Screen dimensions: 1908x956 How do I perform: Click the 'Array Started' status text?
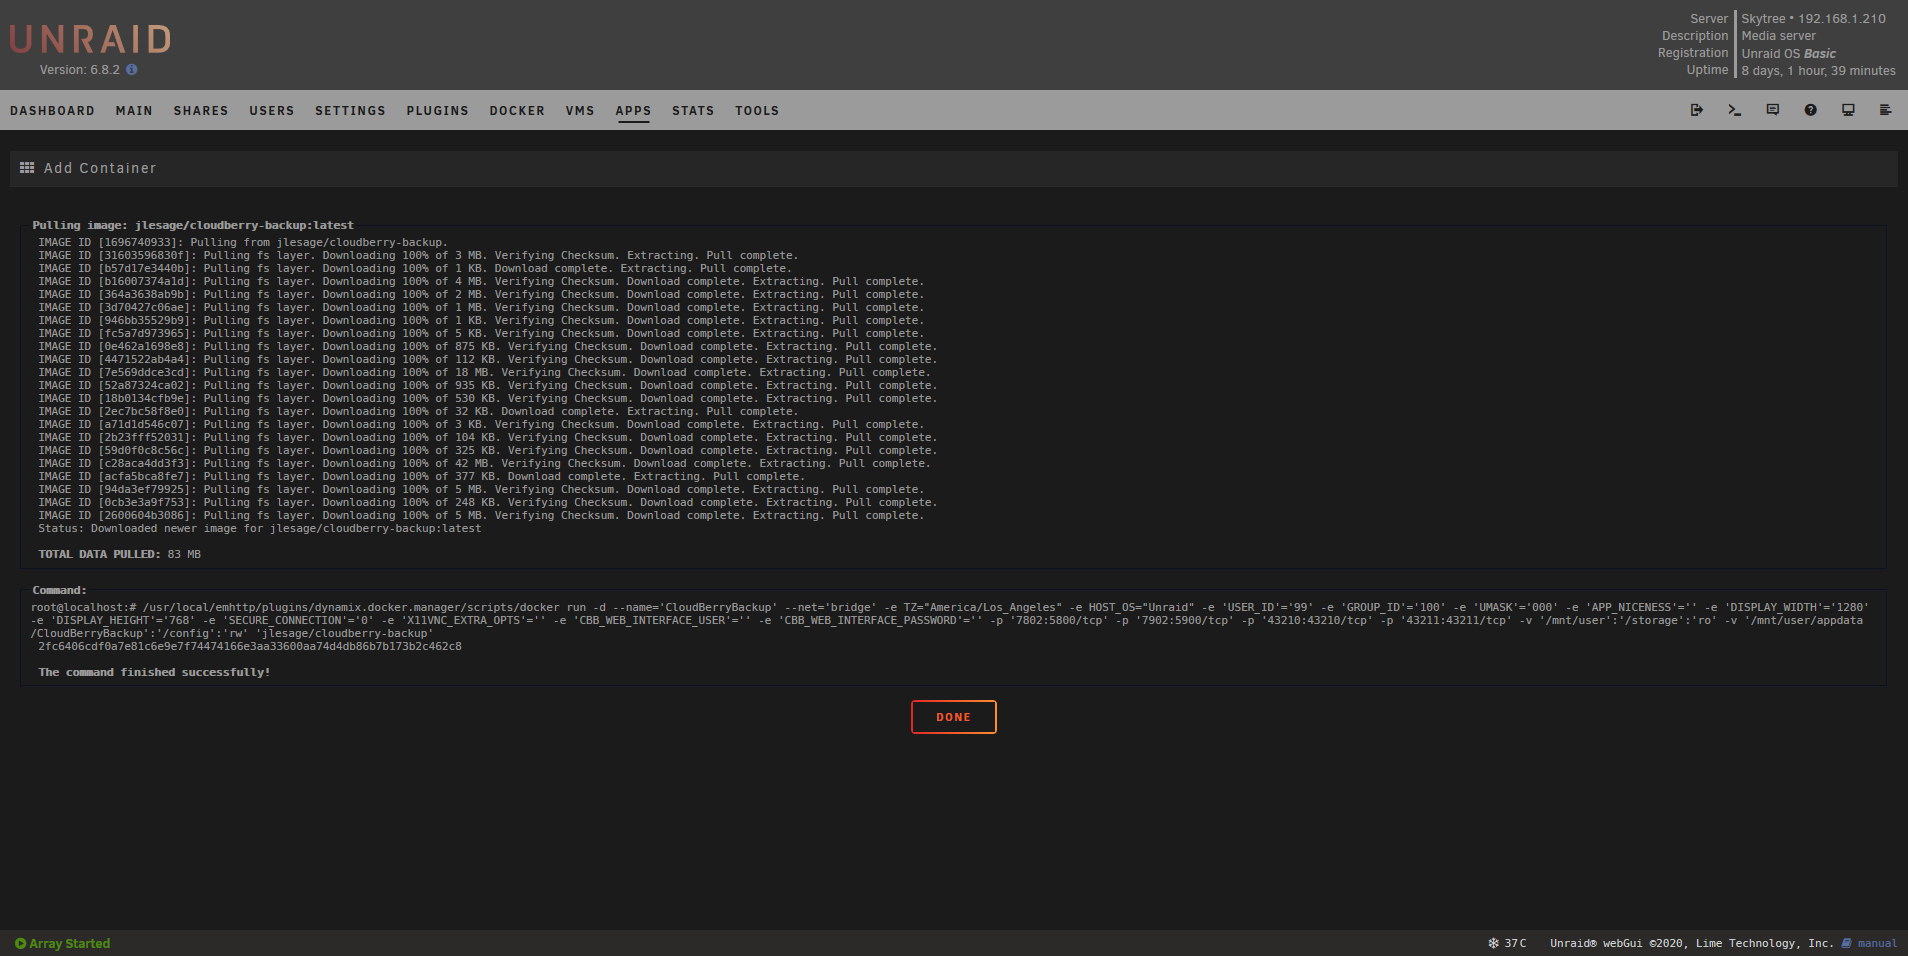click(x=70, y=943)
